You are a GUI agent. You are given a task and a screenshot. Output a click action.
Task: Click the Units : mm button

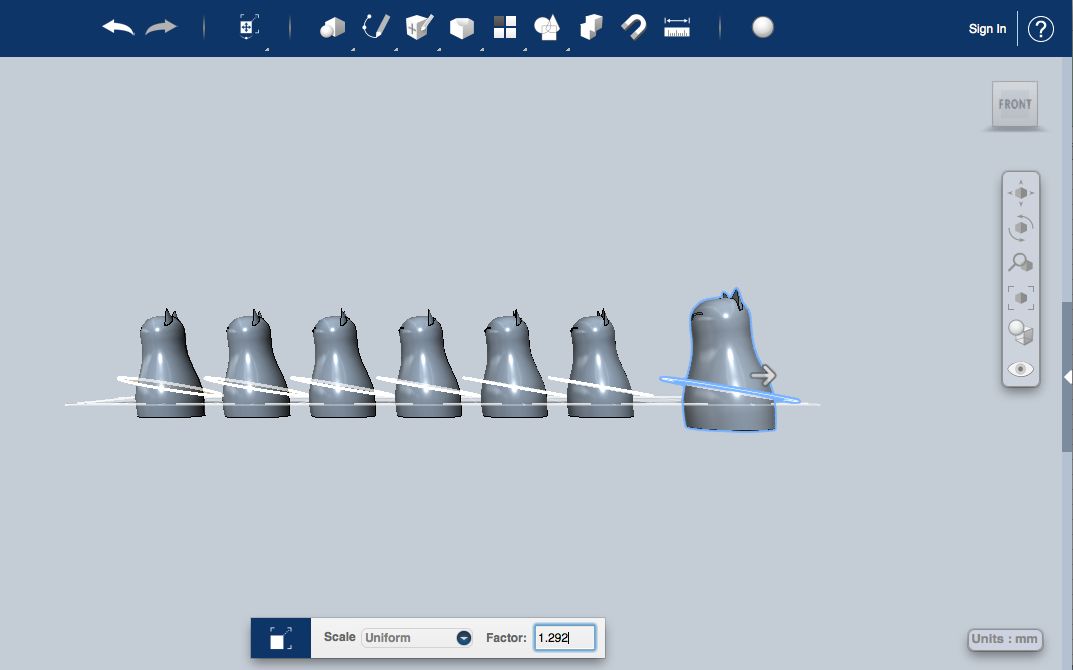(1005, 639)
